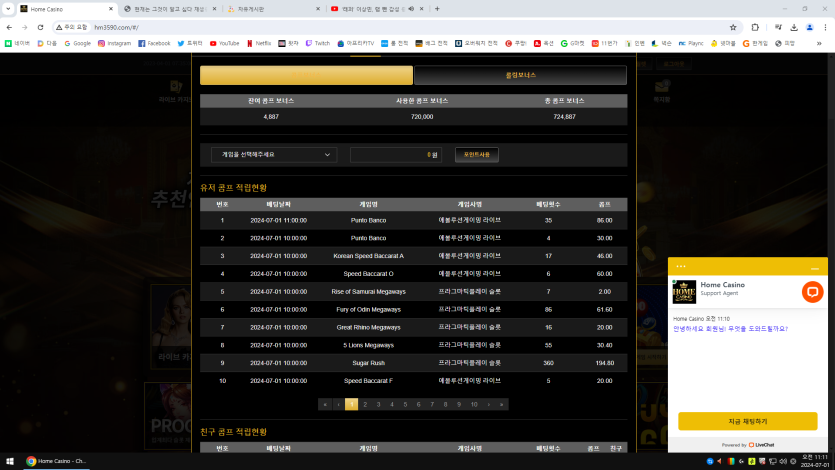Open the Netflix bookmark
835x470 pixels.
click(259, 43)
